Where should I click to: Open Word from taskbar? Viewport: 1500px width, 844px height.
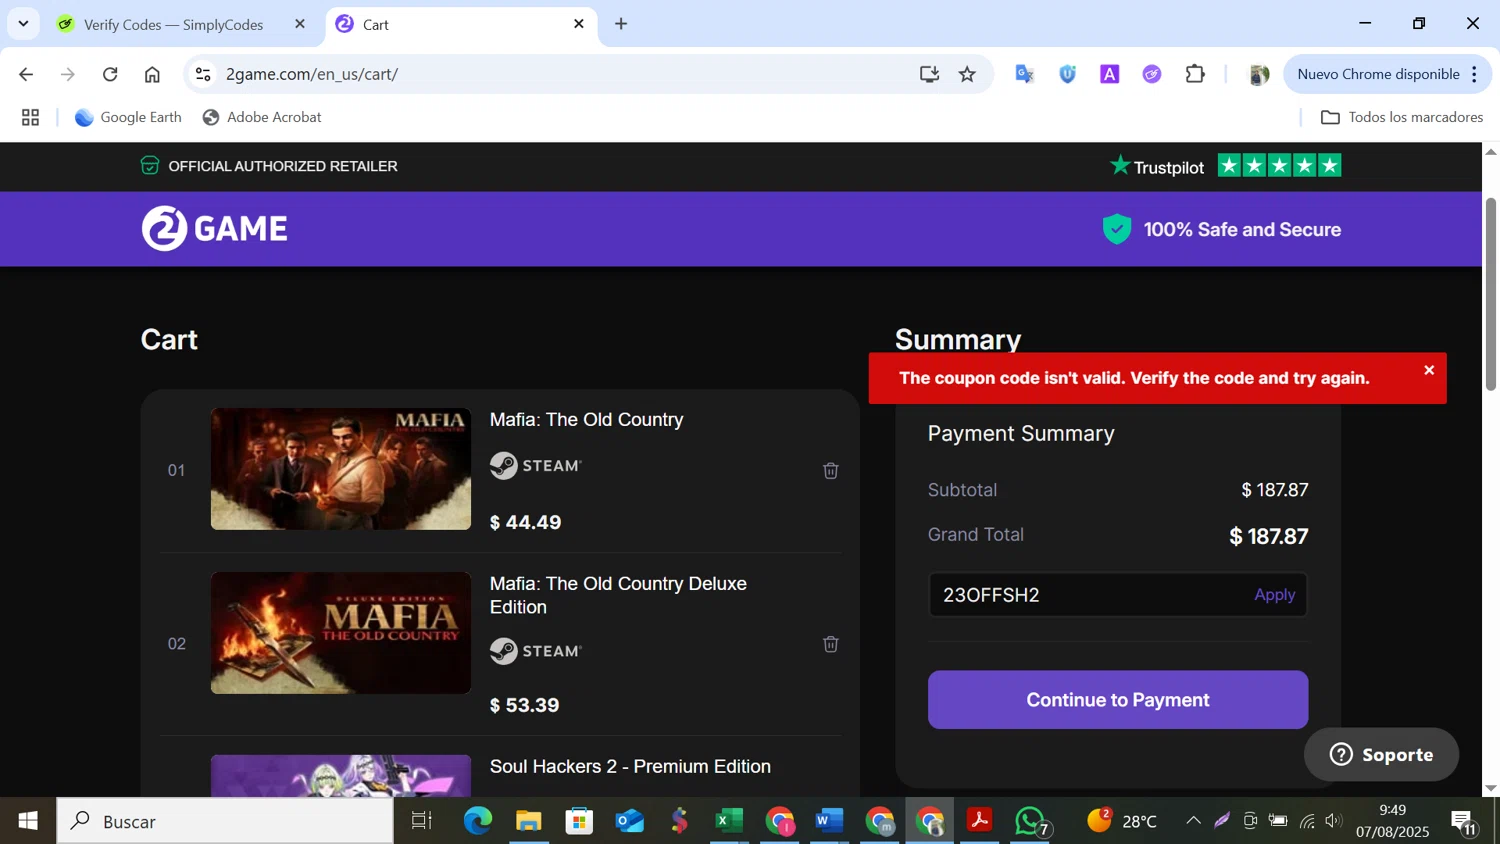tap(829, 821)
